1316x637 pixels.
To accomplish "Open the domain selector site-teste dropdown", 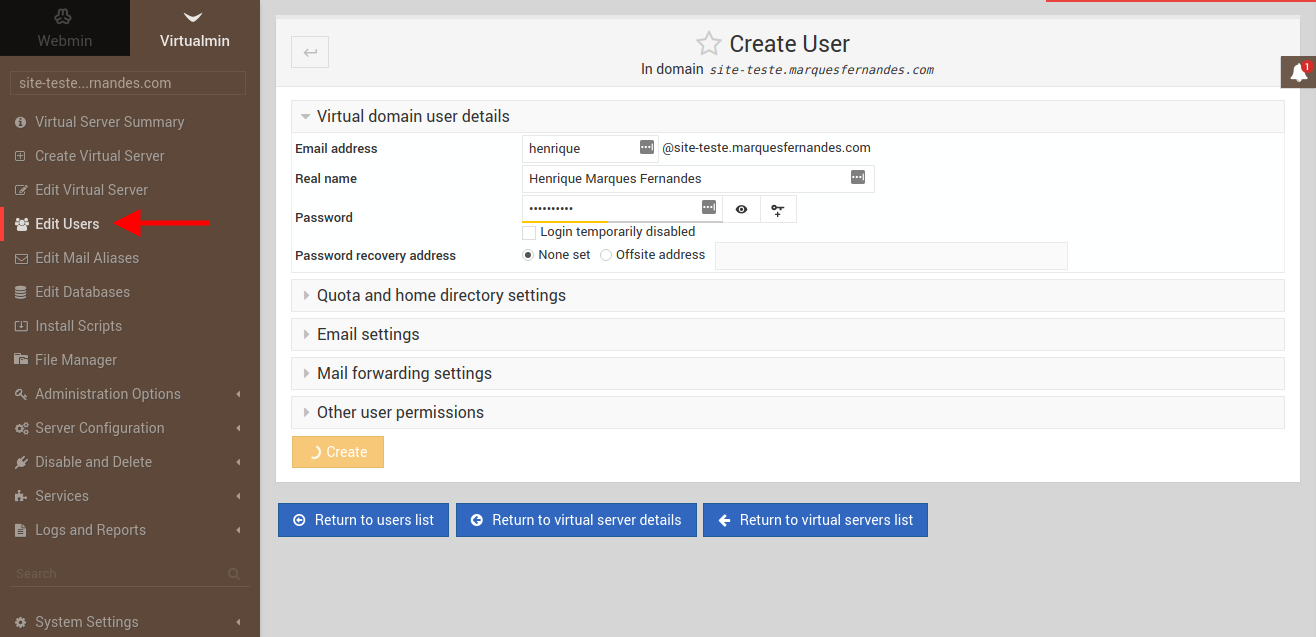I will [128, 83].
